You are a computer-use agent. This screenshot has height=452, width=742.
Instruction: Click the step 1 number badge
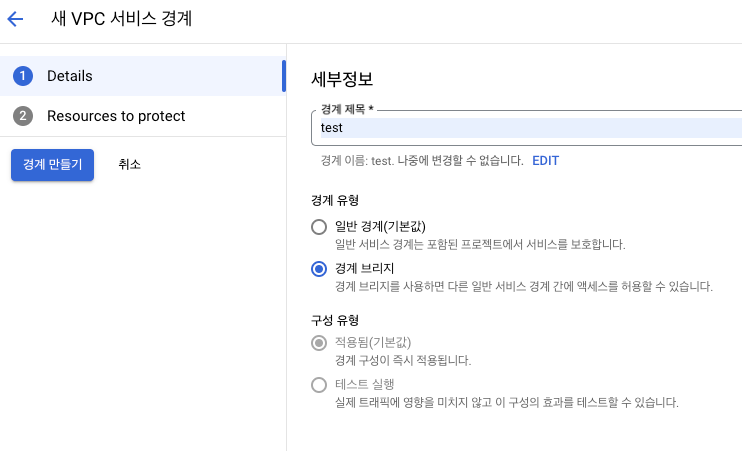(x=23, y=76)
